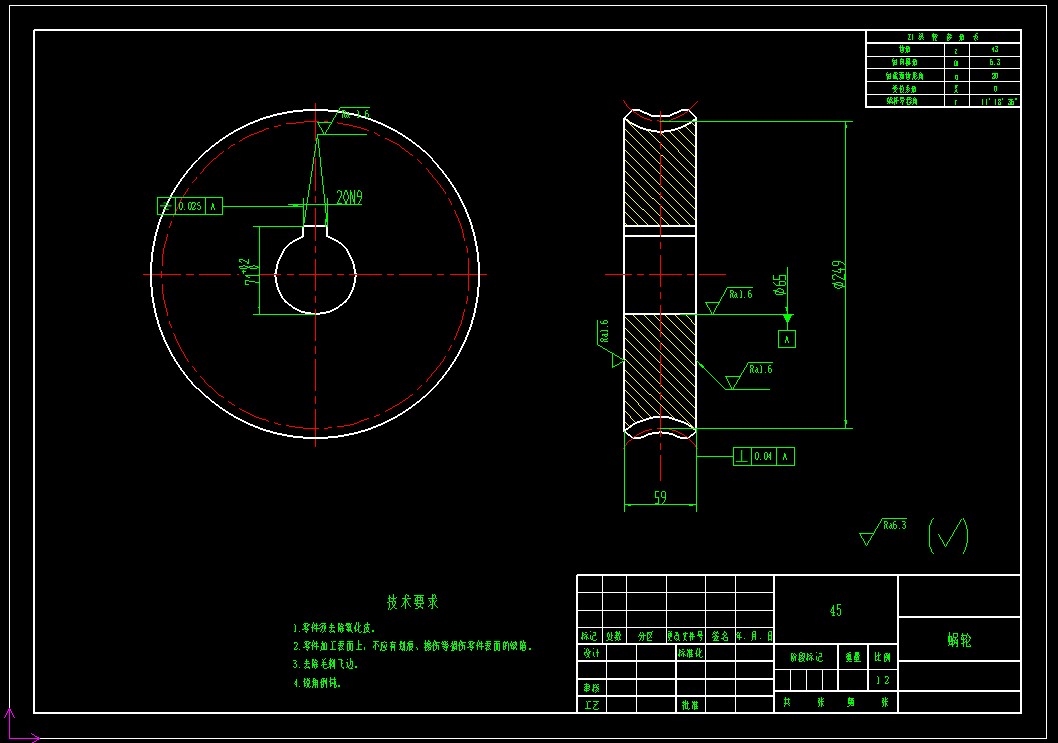The height and width of the screenshot is (743, 1058).
Task: Select the 标记 column header cell
Action: (x=590, y=636)
